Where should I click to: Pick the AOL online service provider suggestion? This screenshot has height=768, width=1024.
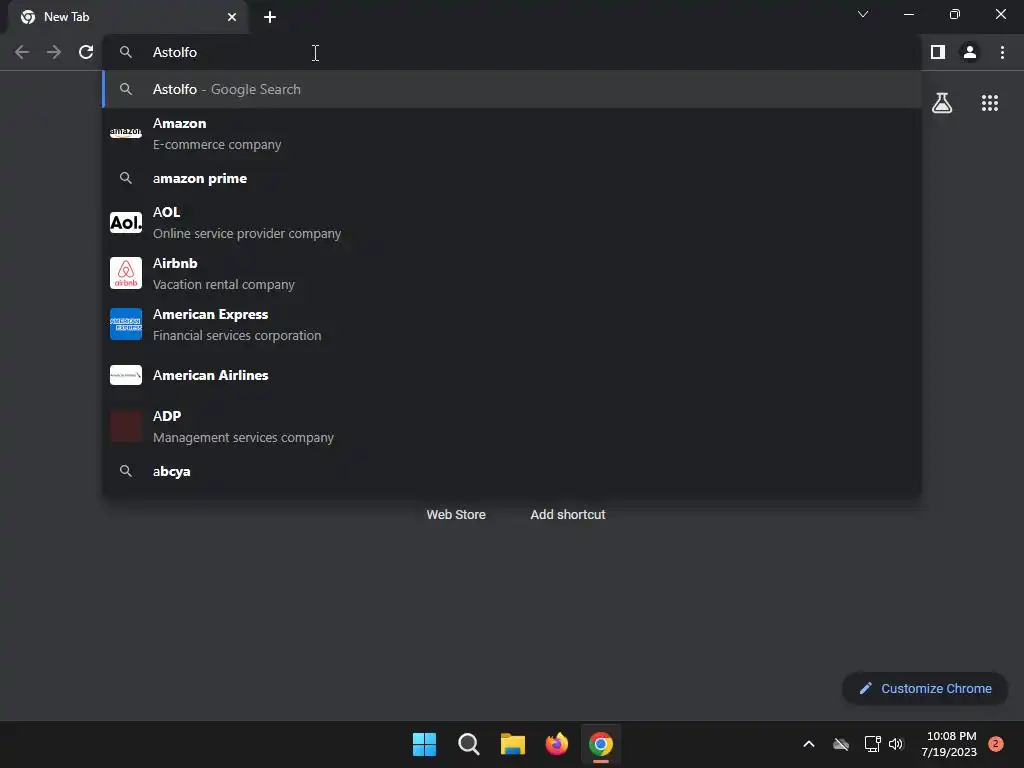511,223
